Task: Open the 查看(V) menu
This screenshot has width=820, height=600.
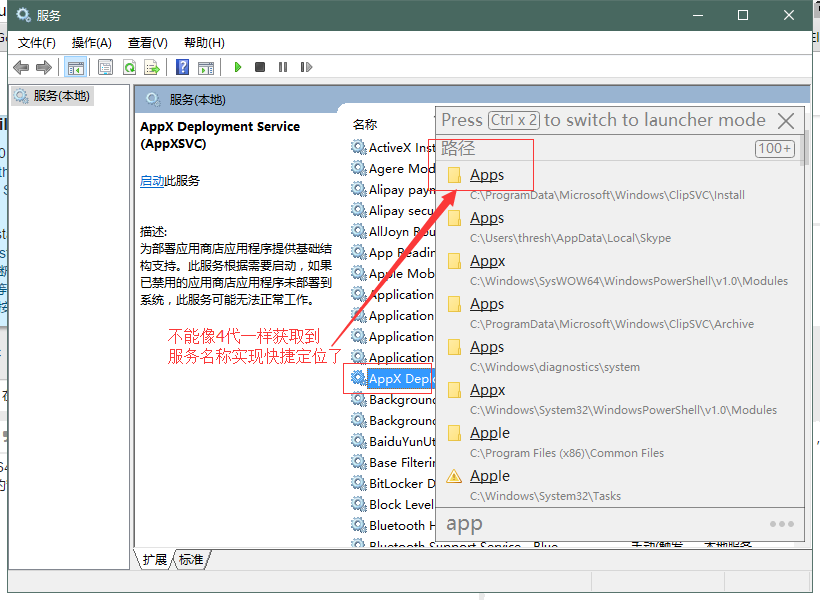Action: tap(148, 43)
